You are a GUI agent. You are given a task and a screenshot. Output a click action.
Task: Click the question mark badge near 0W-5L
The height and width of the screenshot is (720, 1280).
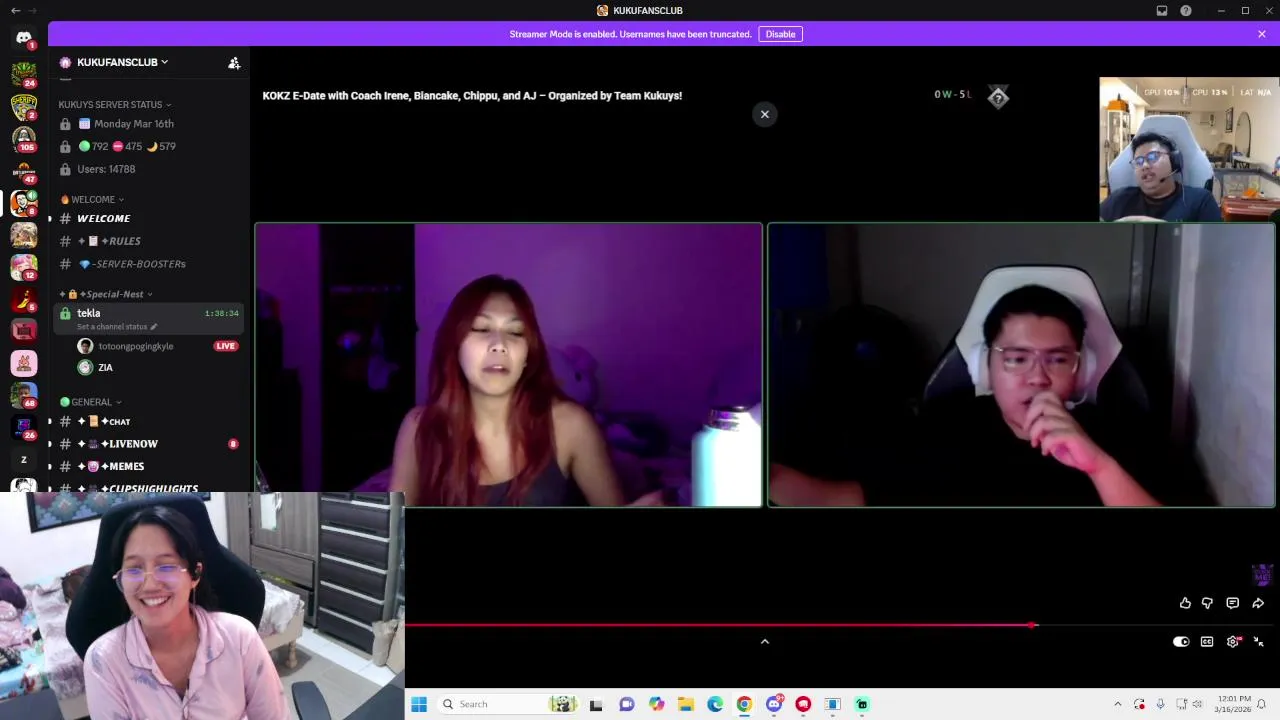click(998, 97)
